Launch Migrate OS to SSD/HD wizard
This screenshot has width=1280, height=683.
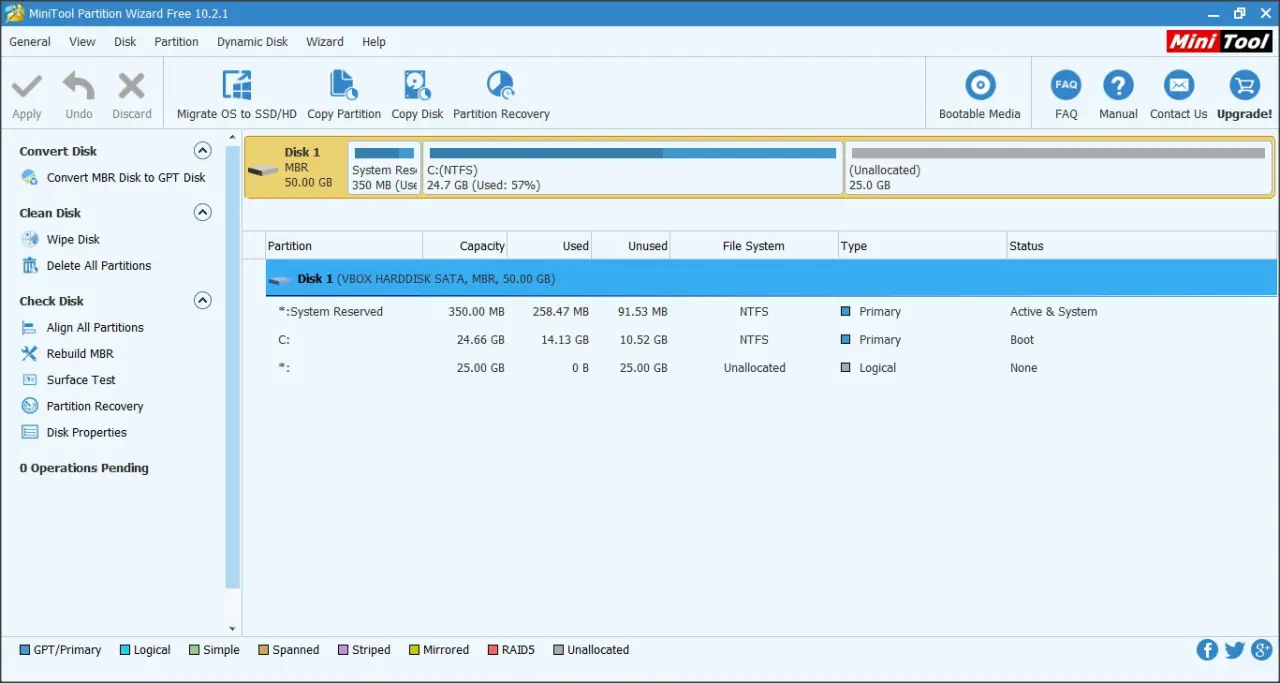pyautogui.click(x=237, y=95)
